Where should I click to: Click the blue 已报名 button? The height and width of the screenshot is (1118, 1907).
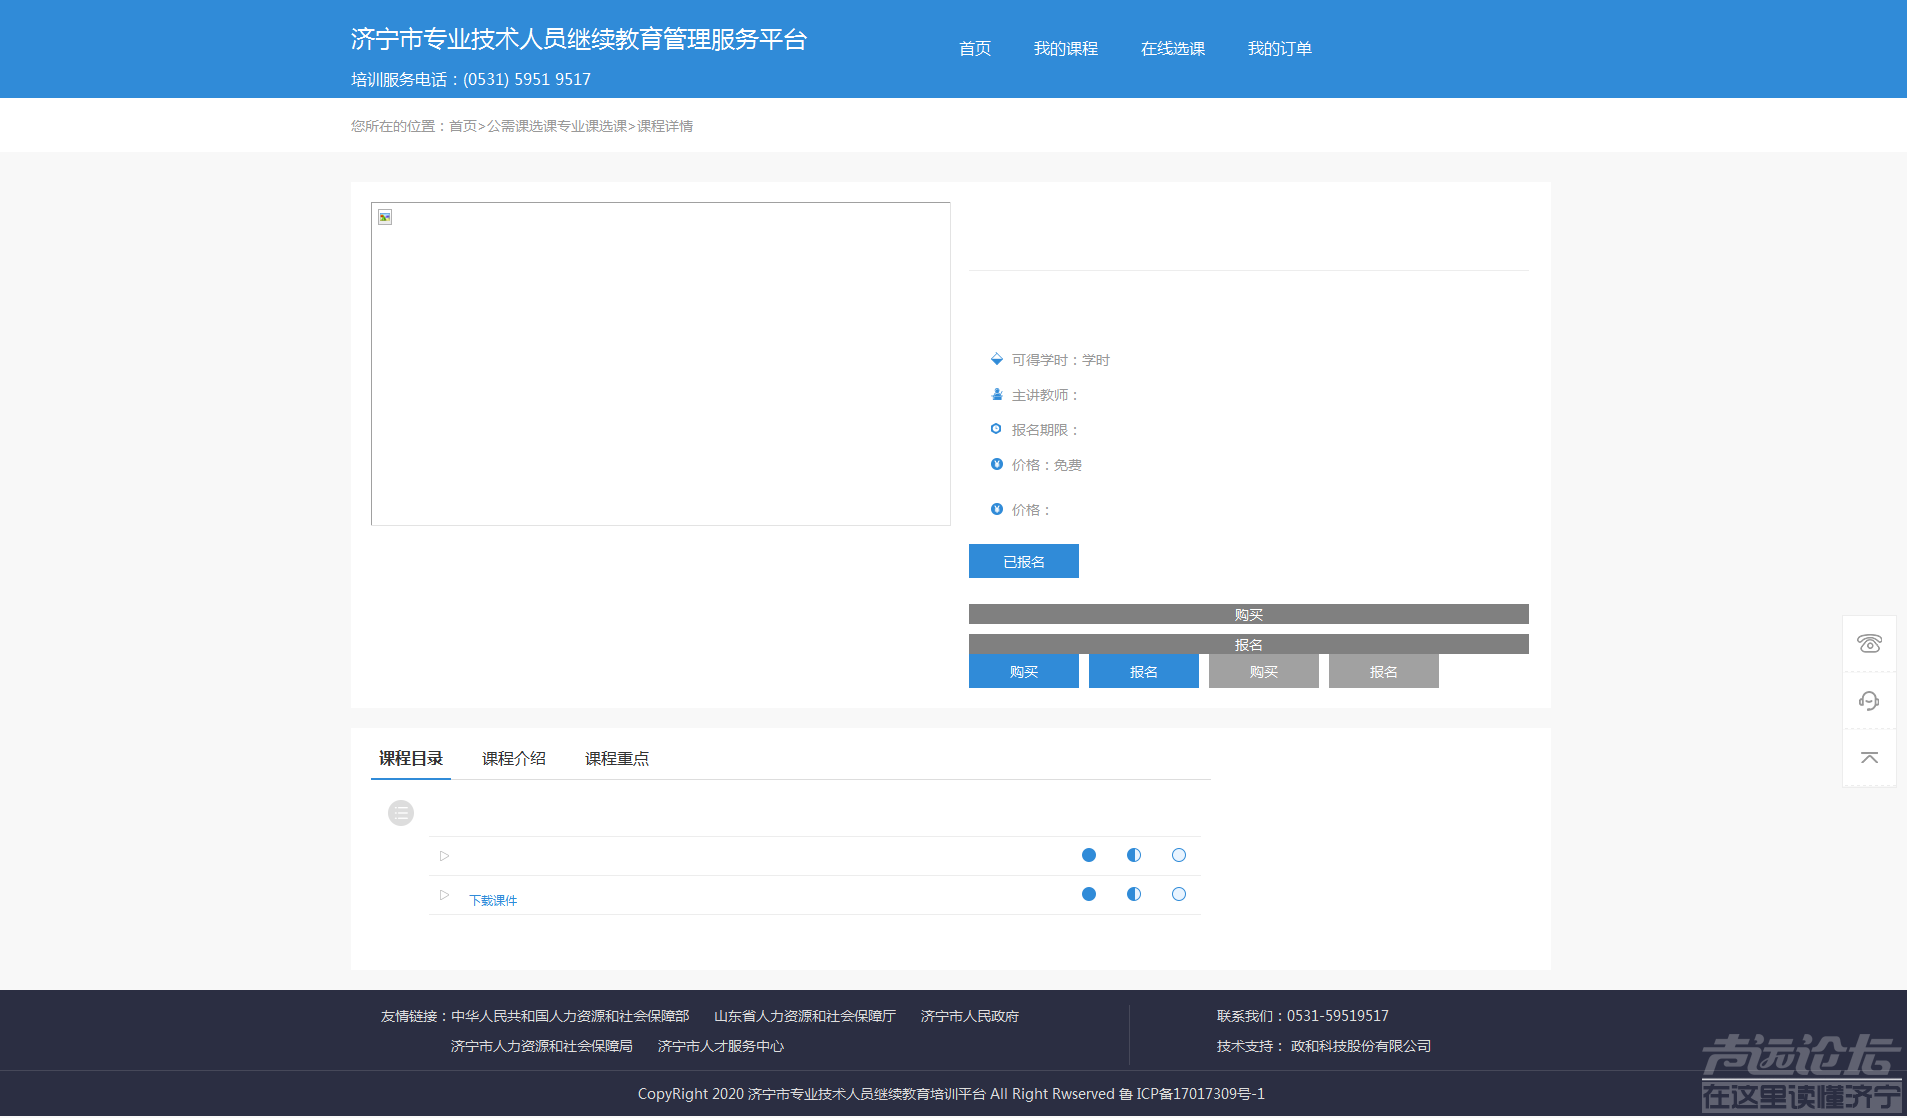tap(1024, 561)
